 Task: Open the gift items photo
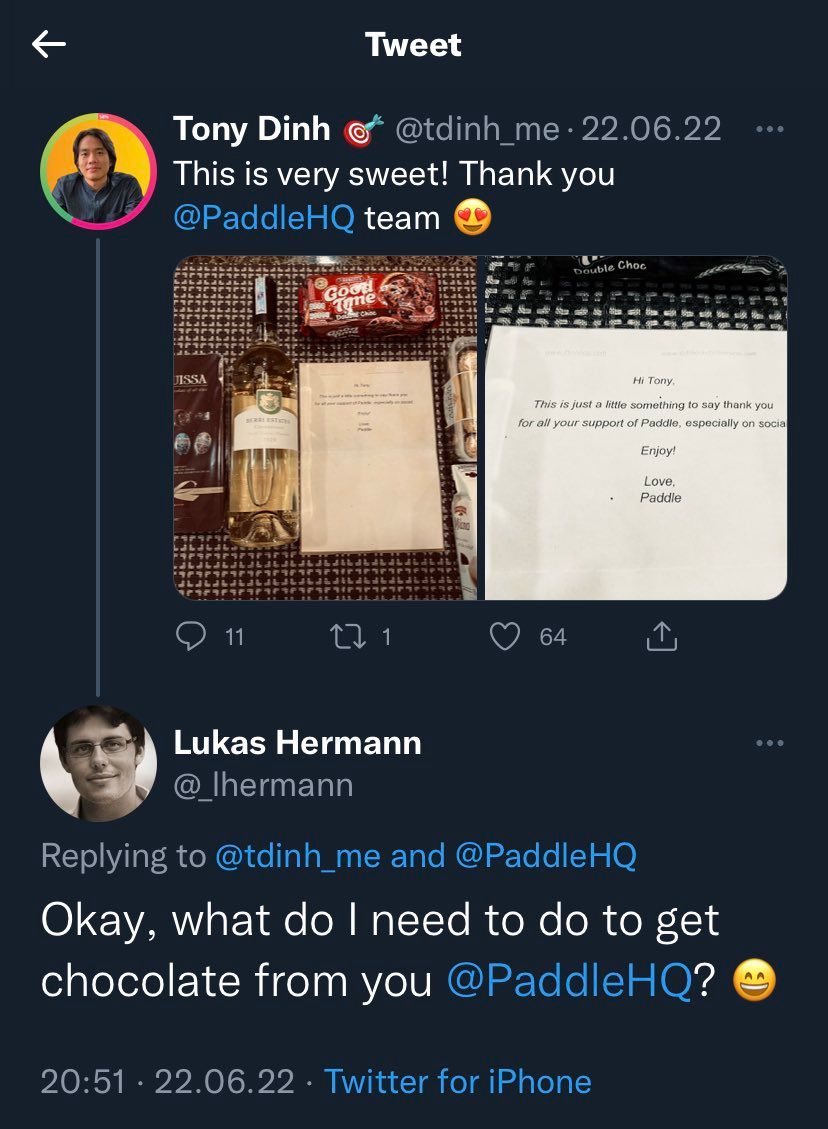(x=325, y=428)
